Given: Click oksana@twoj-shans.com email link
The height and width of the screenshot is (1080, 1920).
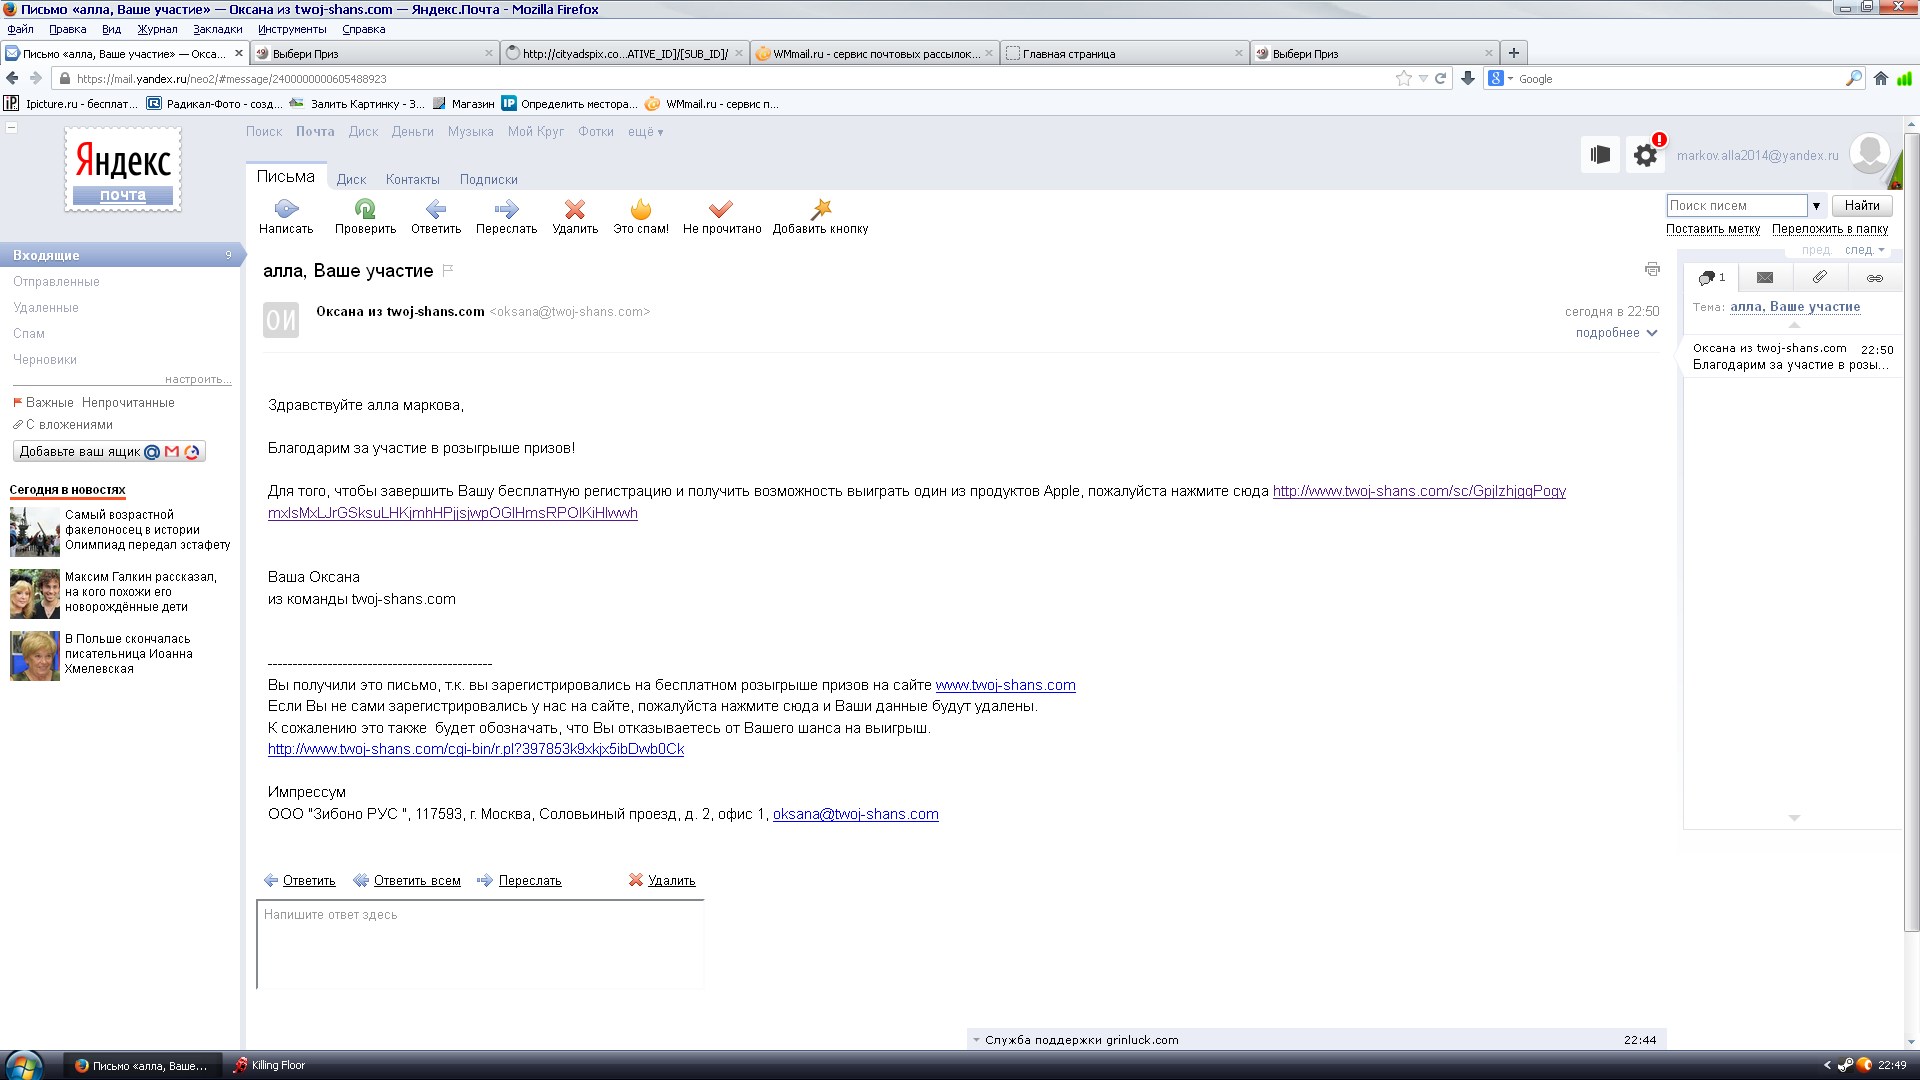Looking at the screenshot, I should click(855, 814).
